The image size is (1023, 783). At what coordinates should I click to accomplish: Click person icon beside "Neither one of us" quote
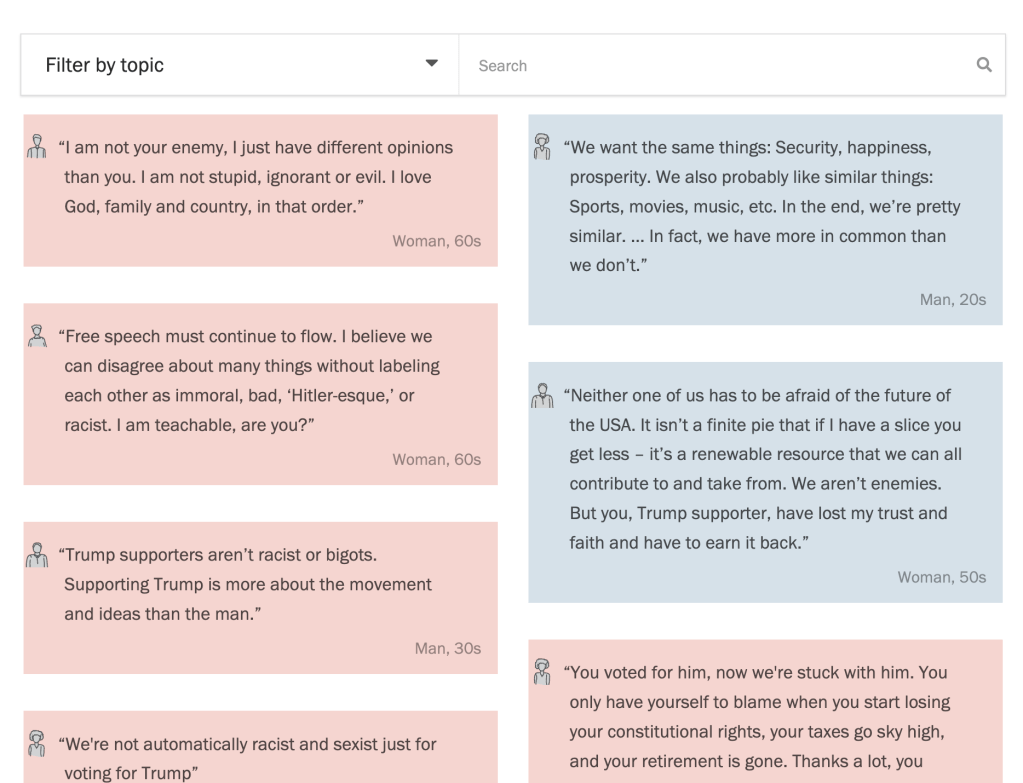543,394
